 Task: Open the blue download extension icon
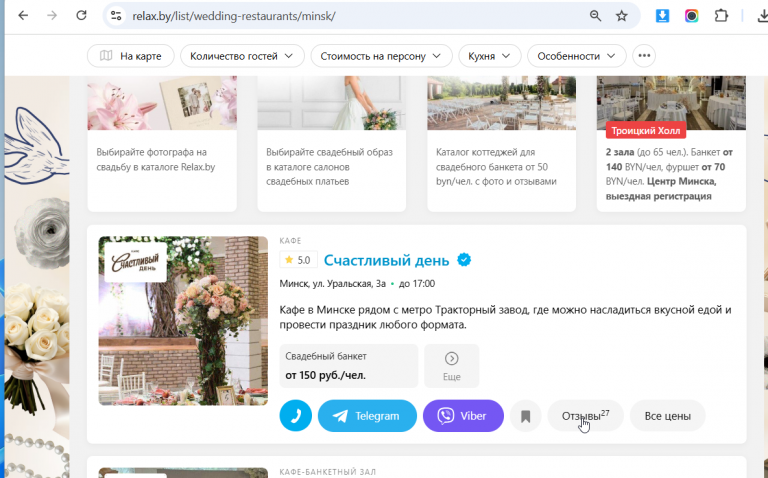point(662,16)
